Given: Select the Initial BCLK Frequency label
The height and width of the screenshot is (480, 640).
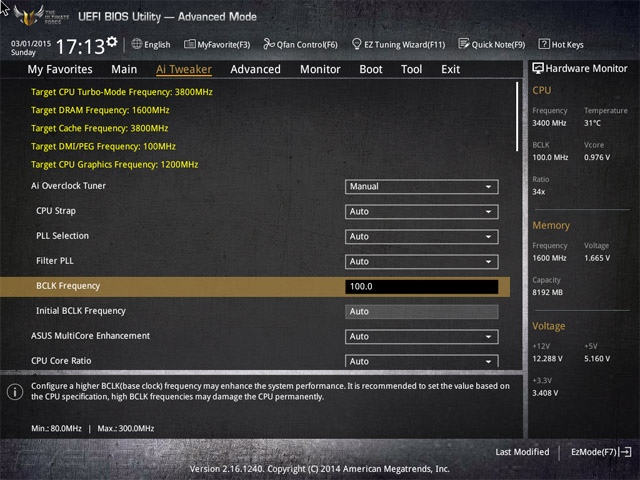Looking at the screenshot, I should [81, 311].
